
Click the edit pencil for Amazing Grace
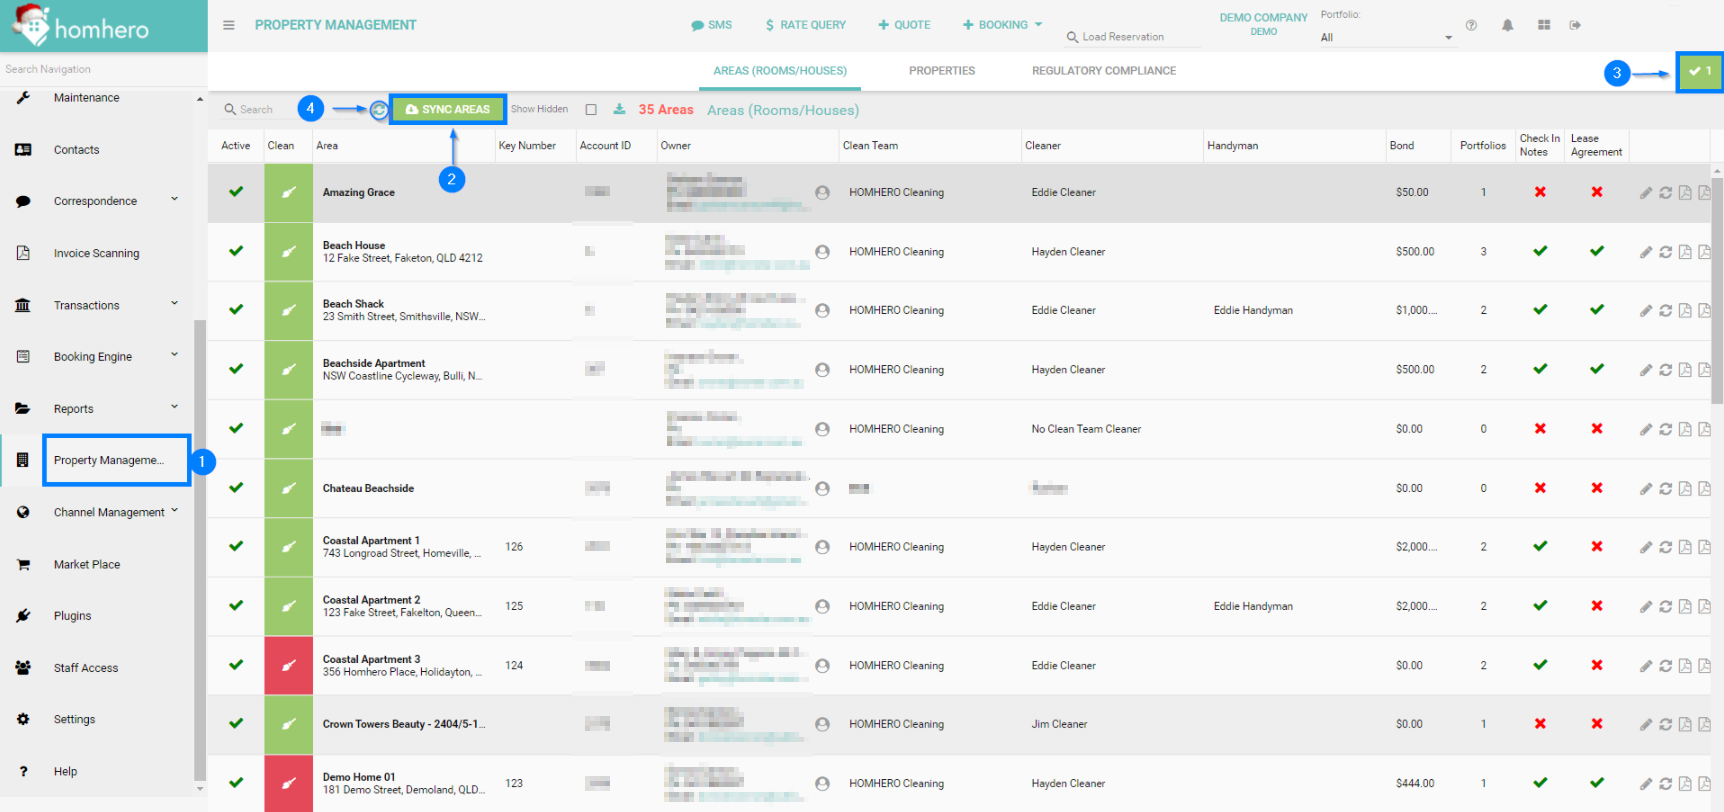(x=1645, y=193)
